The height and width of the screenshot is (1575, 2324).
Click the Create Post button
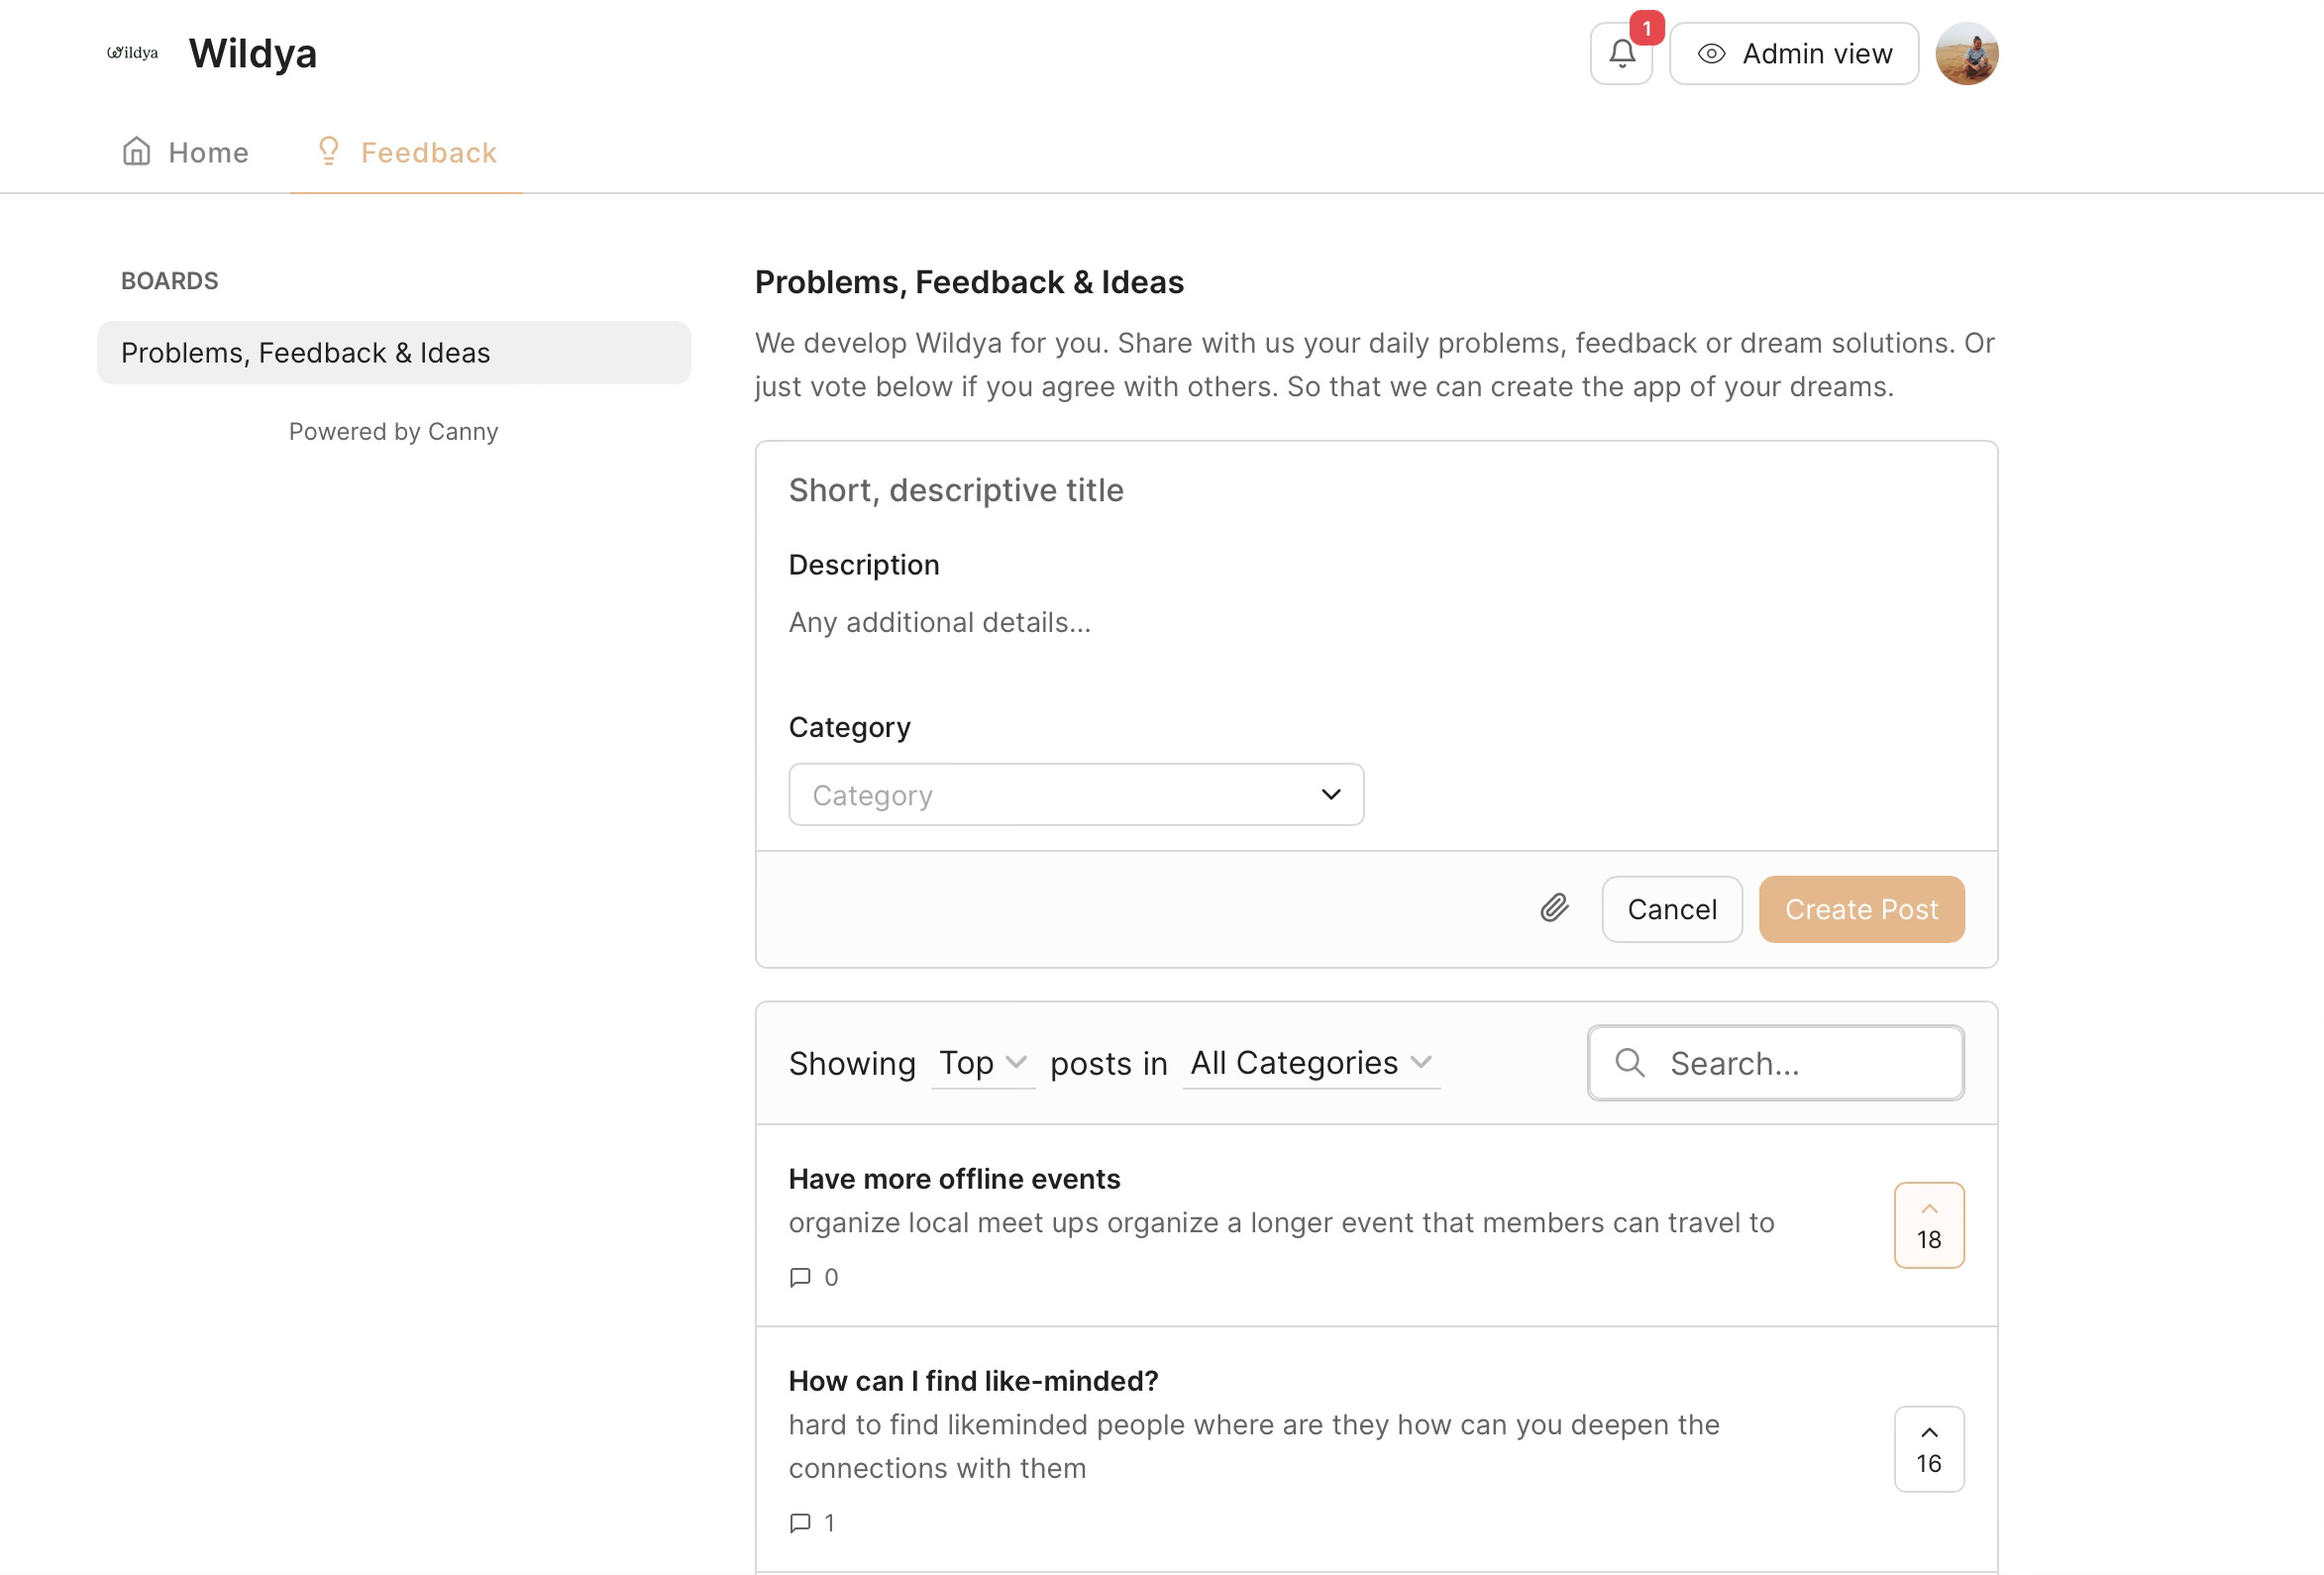1861,909
